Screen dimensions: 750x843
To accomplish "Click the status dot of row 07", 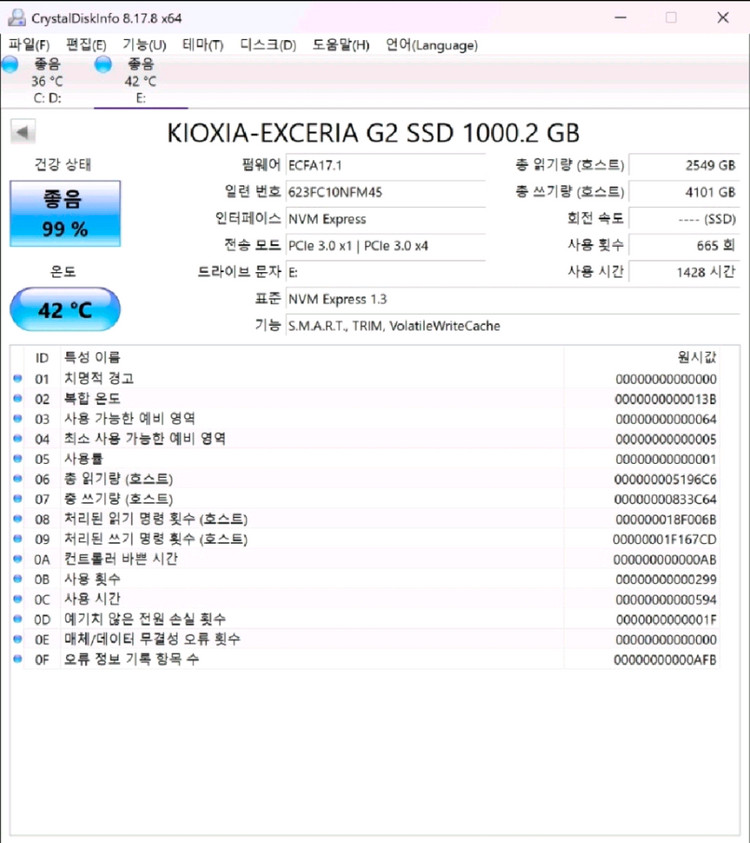I will [x=18, y=498].
